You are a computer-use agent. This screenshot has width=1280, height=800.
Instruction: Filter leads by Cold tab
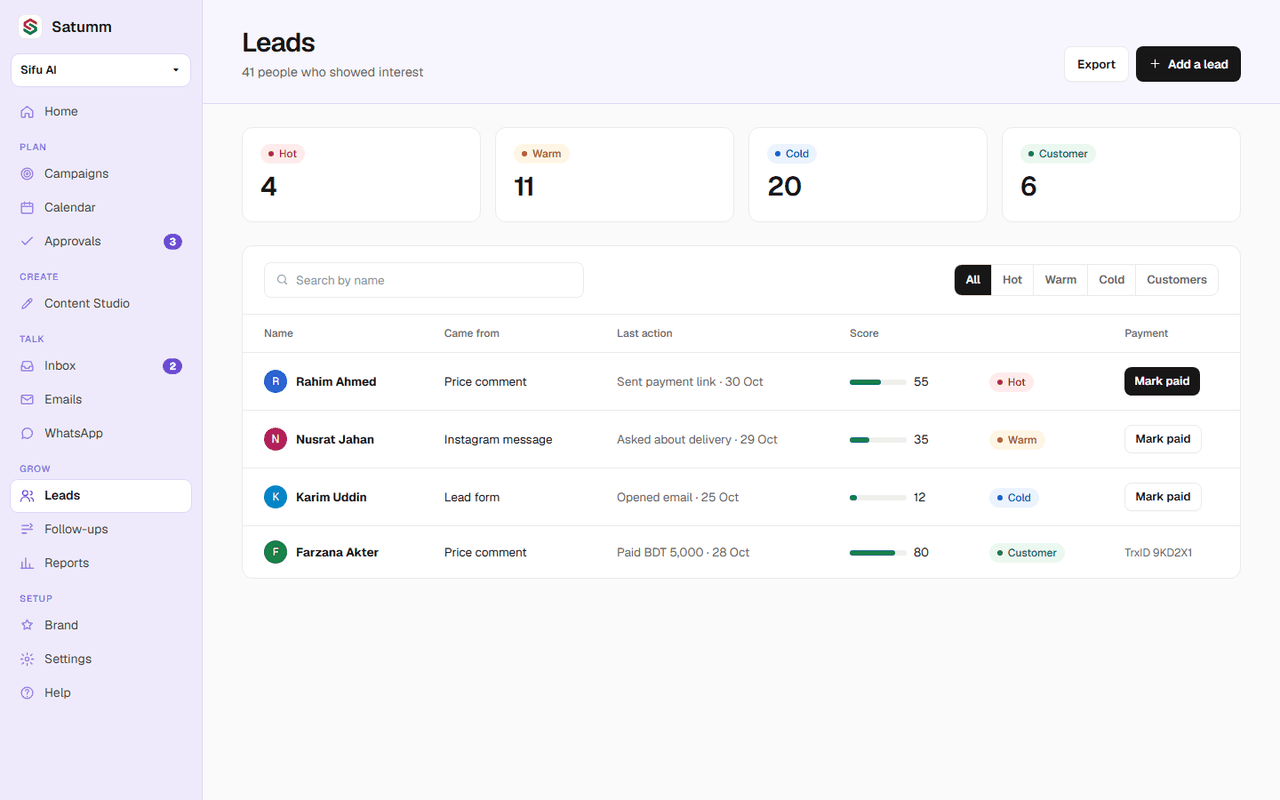(x=1112, y=280)
